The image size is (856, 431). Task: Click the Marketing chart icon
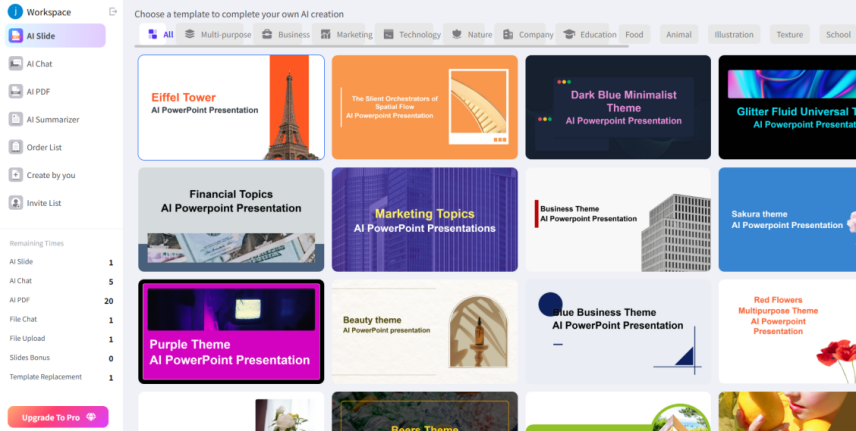pos(325,34)
